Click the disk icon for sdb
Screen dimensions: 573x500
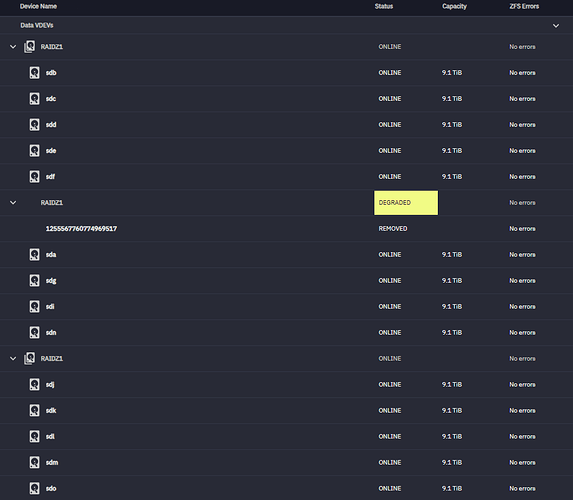point(34,73)
